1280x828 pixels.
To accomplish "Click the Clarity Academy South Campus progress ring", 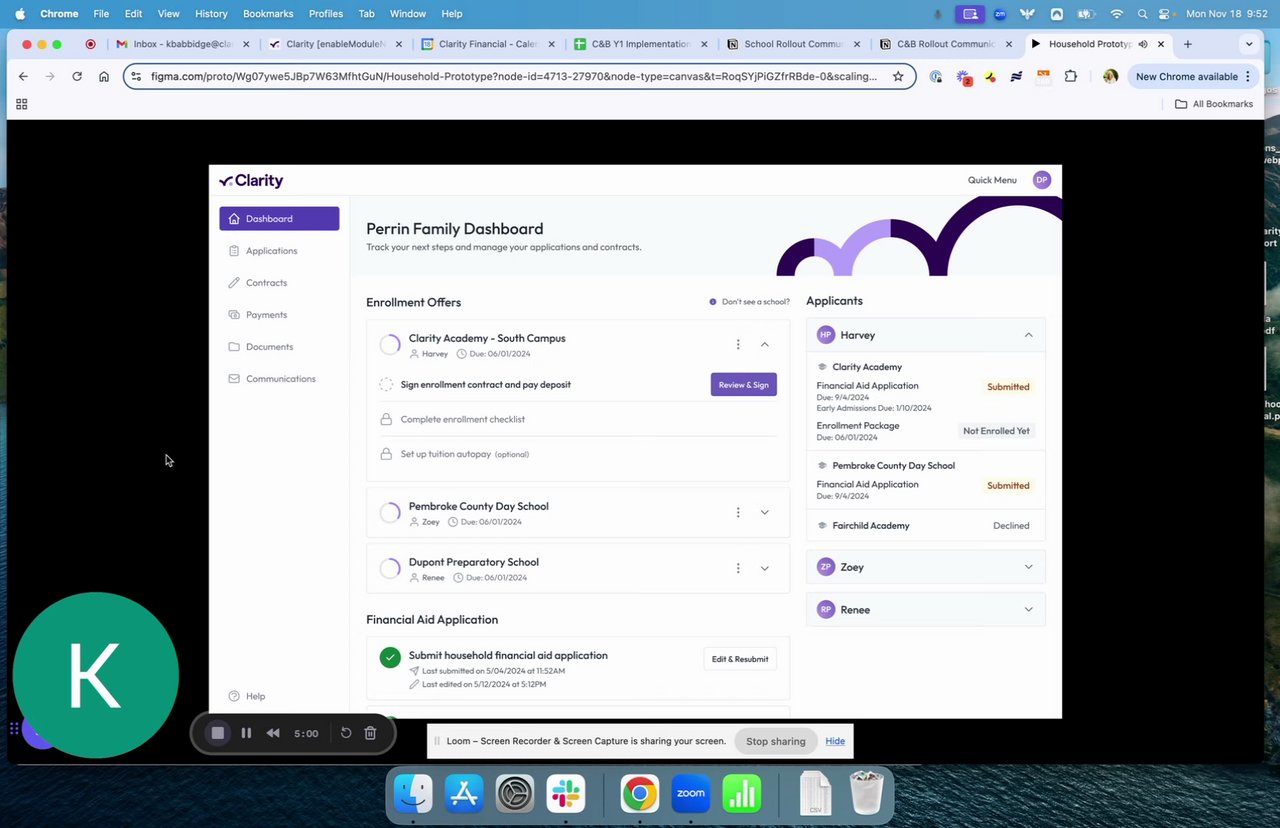I will click(390, 345).
